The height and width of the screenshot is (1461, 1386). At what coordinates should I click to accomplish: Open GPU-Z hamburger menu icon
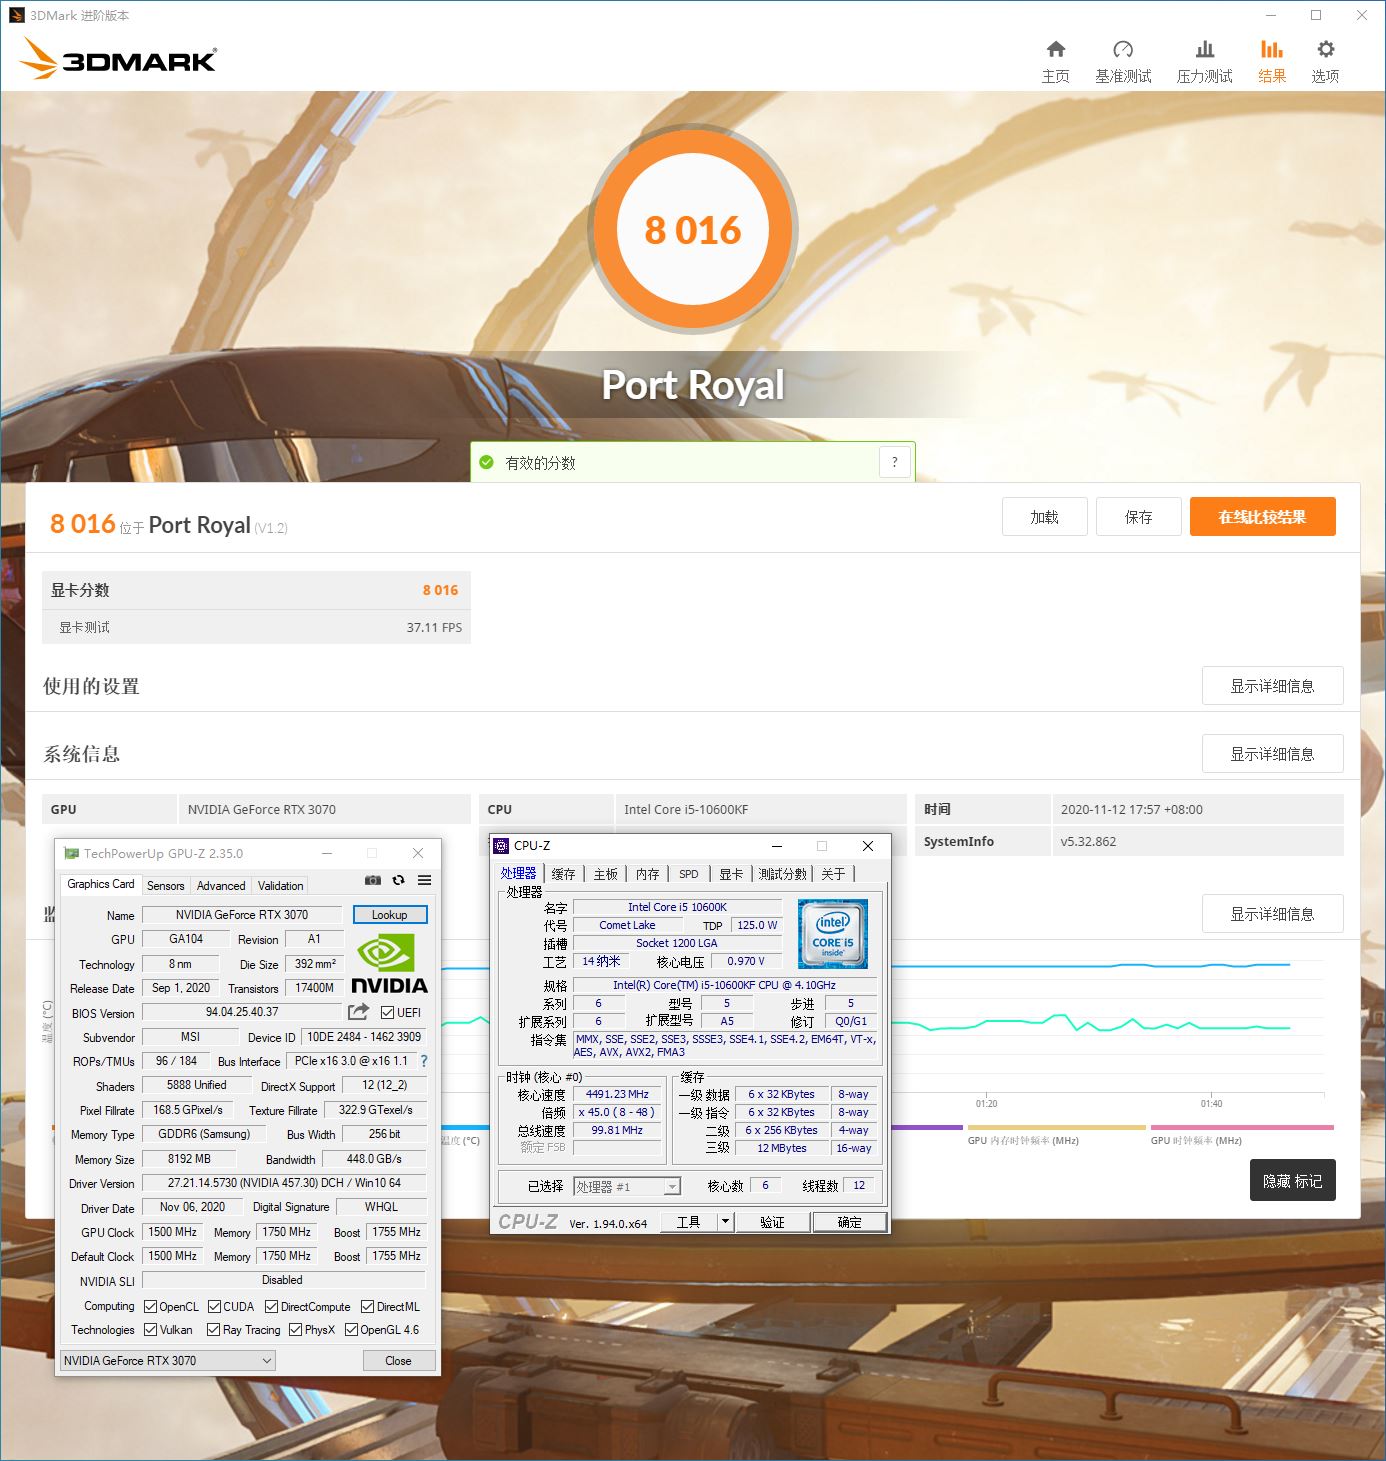[424, 880]
